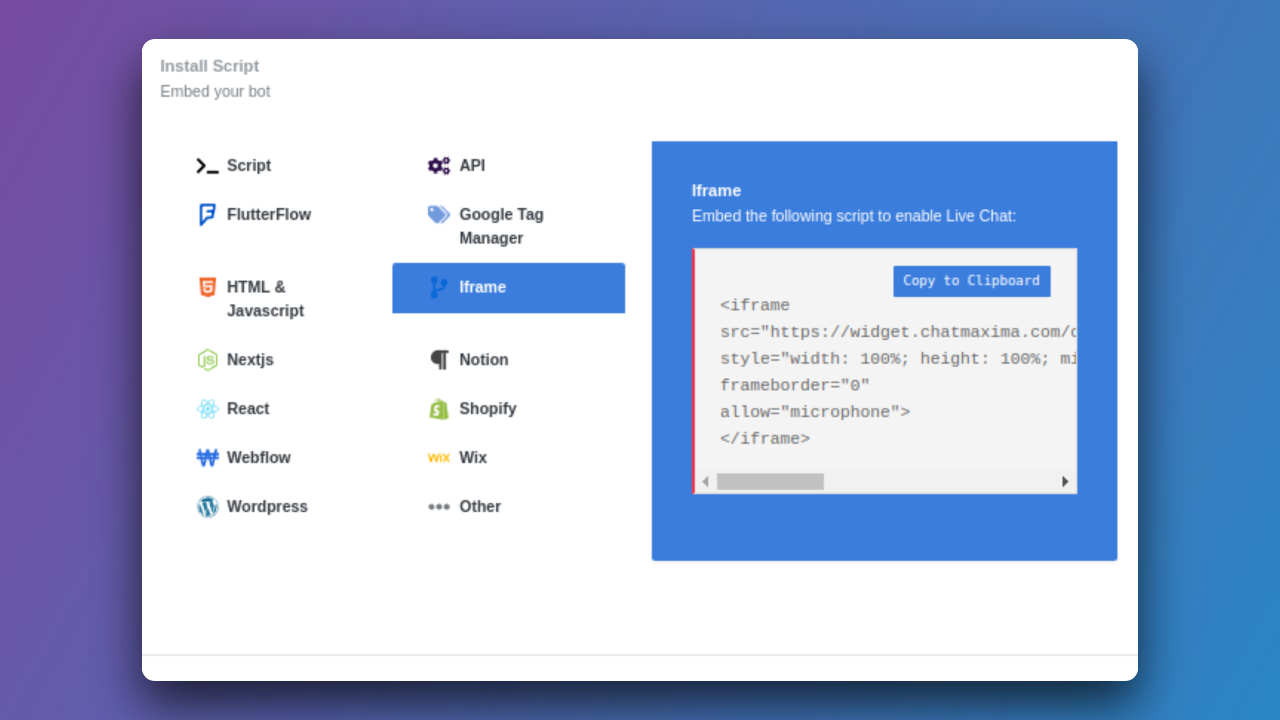Click the Install Script title

click(x=209, y=66)
